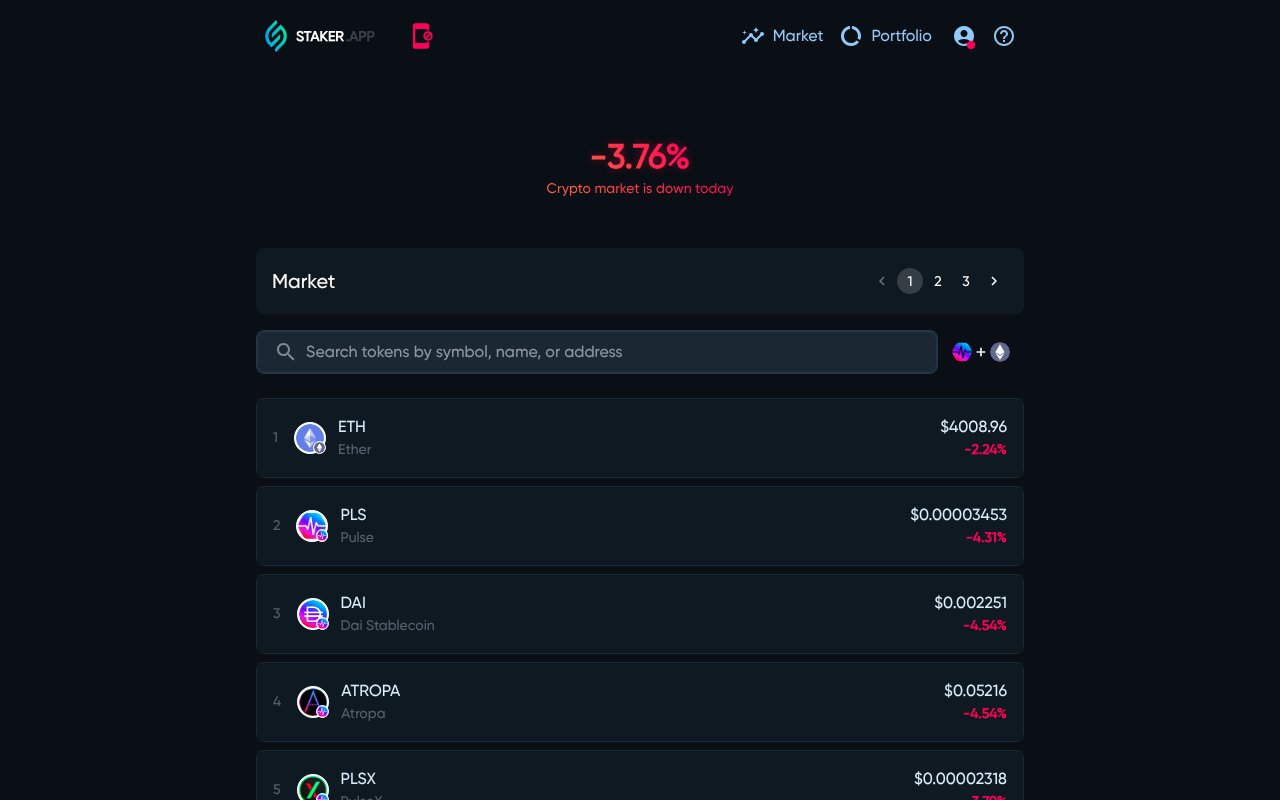Image resolution: width=1280 pixels, height=800 pixels.
Task: Click the Ether token logo
Action: click(x=310, y=437)
